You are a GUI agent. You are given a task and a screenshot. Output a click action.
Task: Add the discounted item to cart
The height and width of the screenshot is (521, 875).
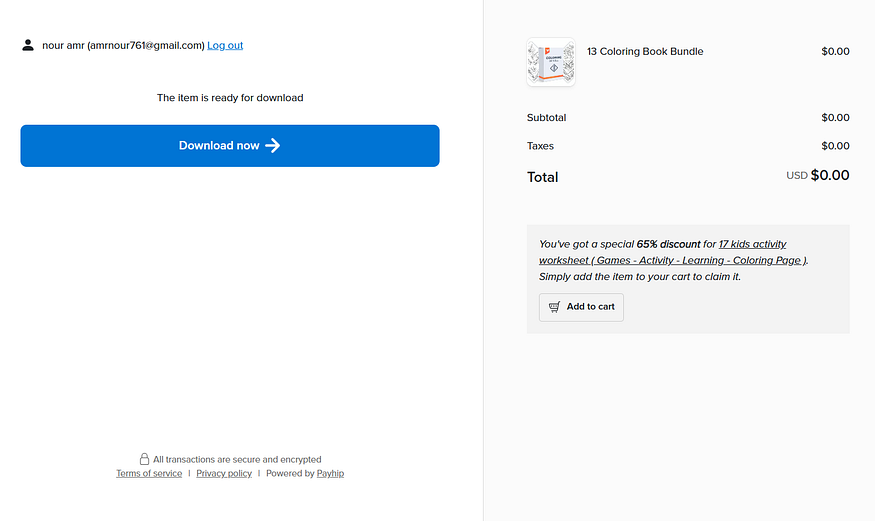pyautogui.click(x=581, y=307)
